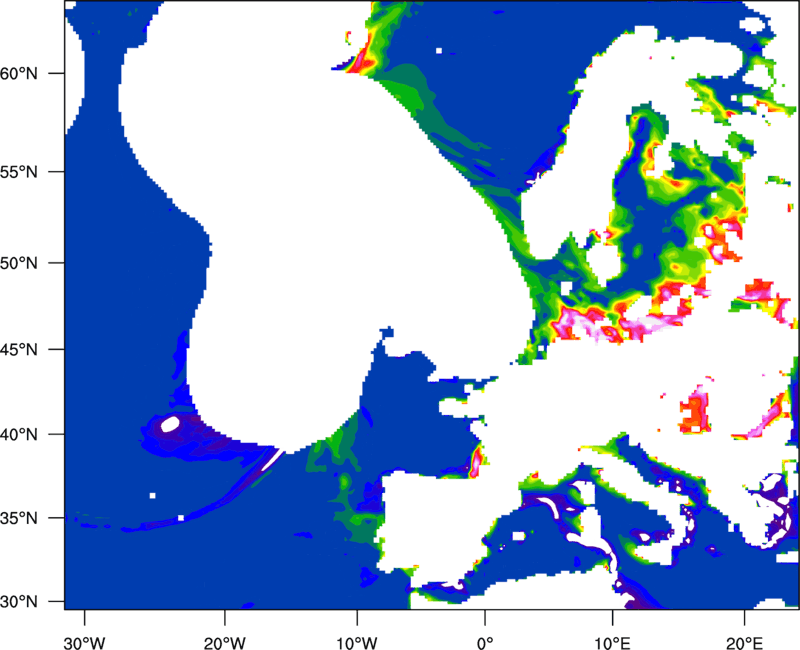Click the 50°N latitude label
The image size is (800, 650).
tap(19, 263)
